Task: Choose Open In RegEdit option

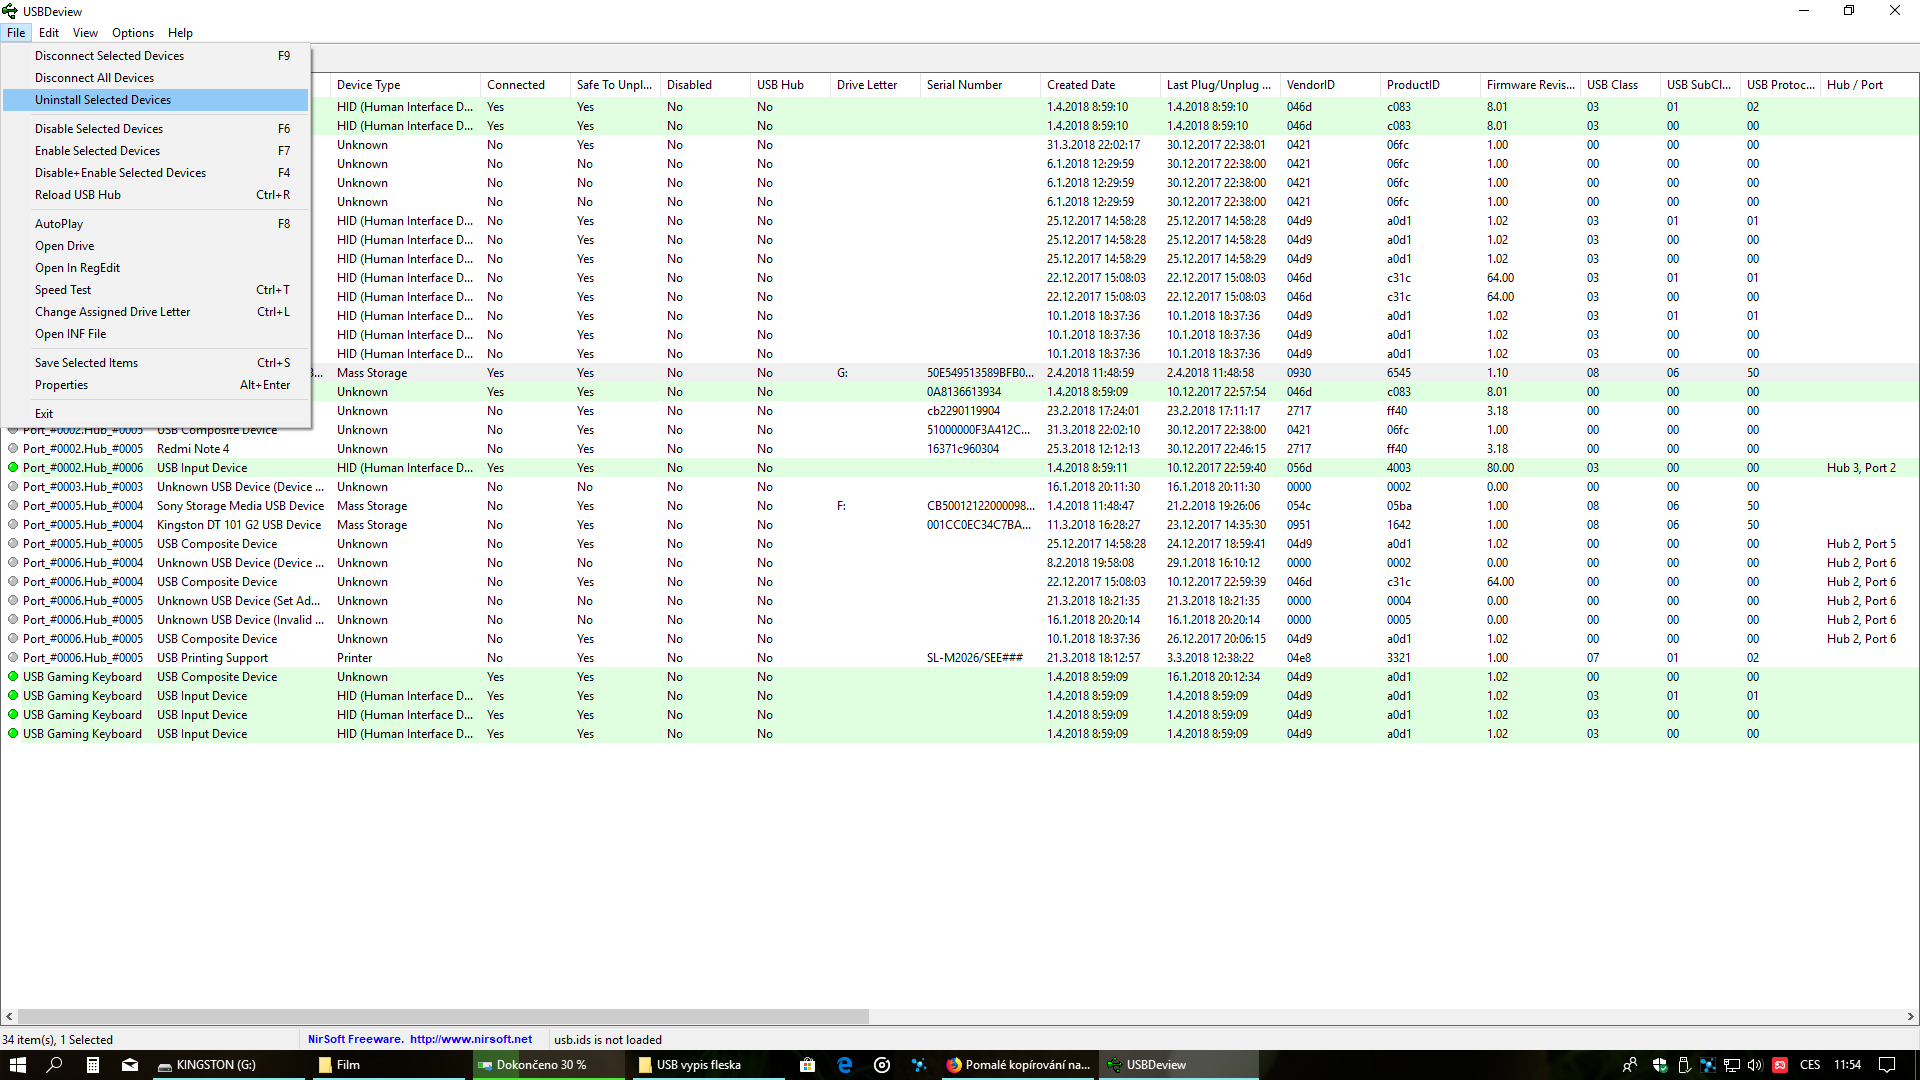Action: [x=77, y=268]
